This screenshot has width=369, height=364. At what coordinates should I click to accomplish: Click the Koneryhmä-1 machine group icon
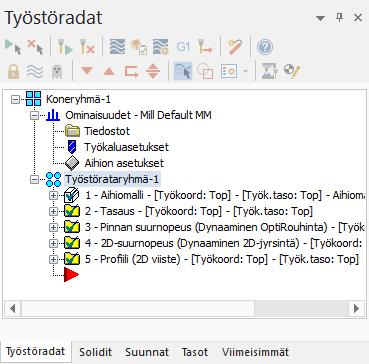(x=34, y=99)
